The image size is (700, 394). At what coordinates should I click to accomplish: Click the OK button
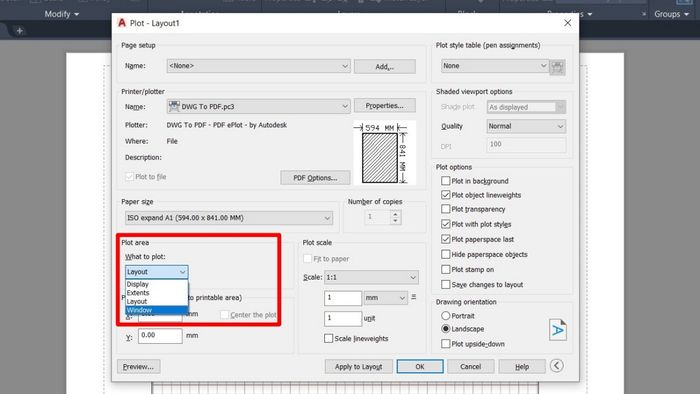coord(420,366)
